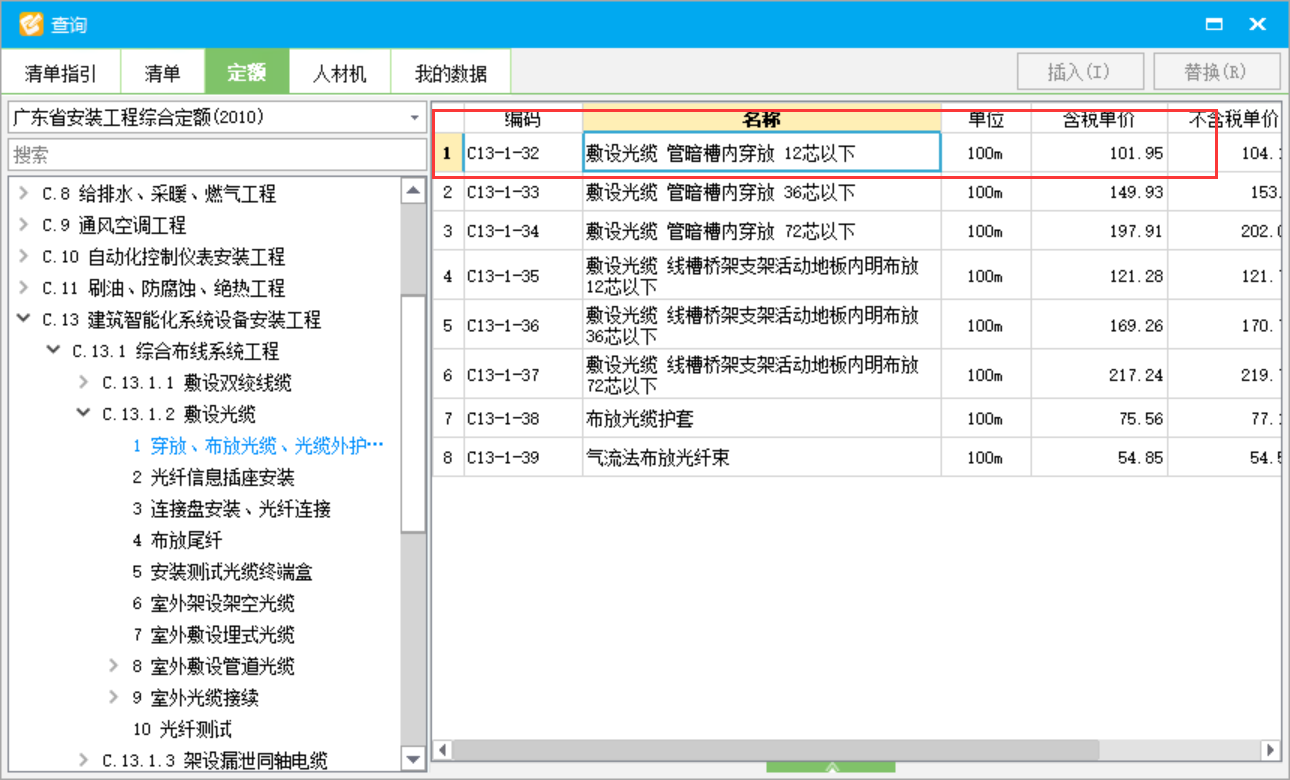Select C.10 自动化控制仪表安装工程 tree label
Image resolution: width=1290 pixels, height=780 pixels.
pos(163,257)
